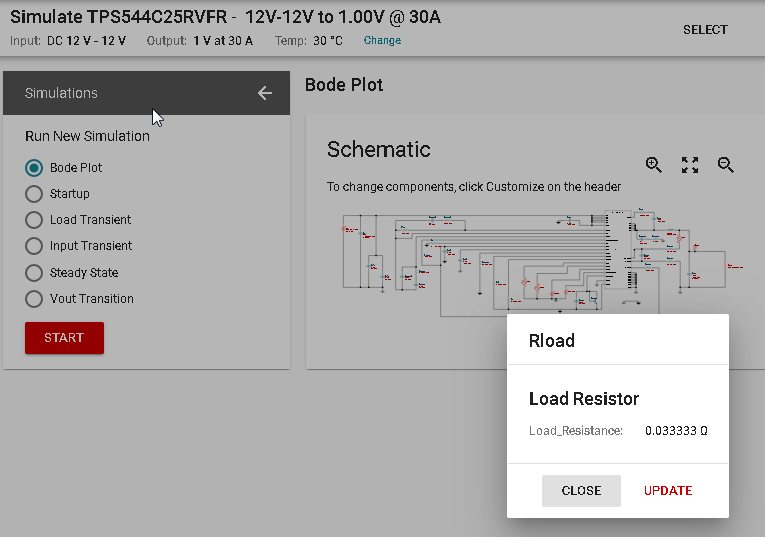Start the simulation with the START button
This screenshot has width=765, height=537.
tap(64, 338)
